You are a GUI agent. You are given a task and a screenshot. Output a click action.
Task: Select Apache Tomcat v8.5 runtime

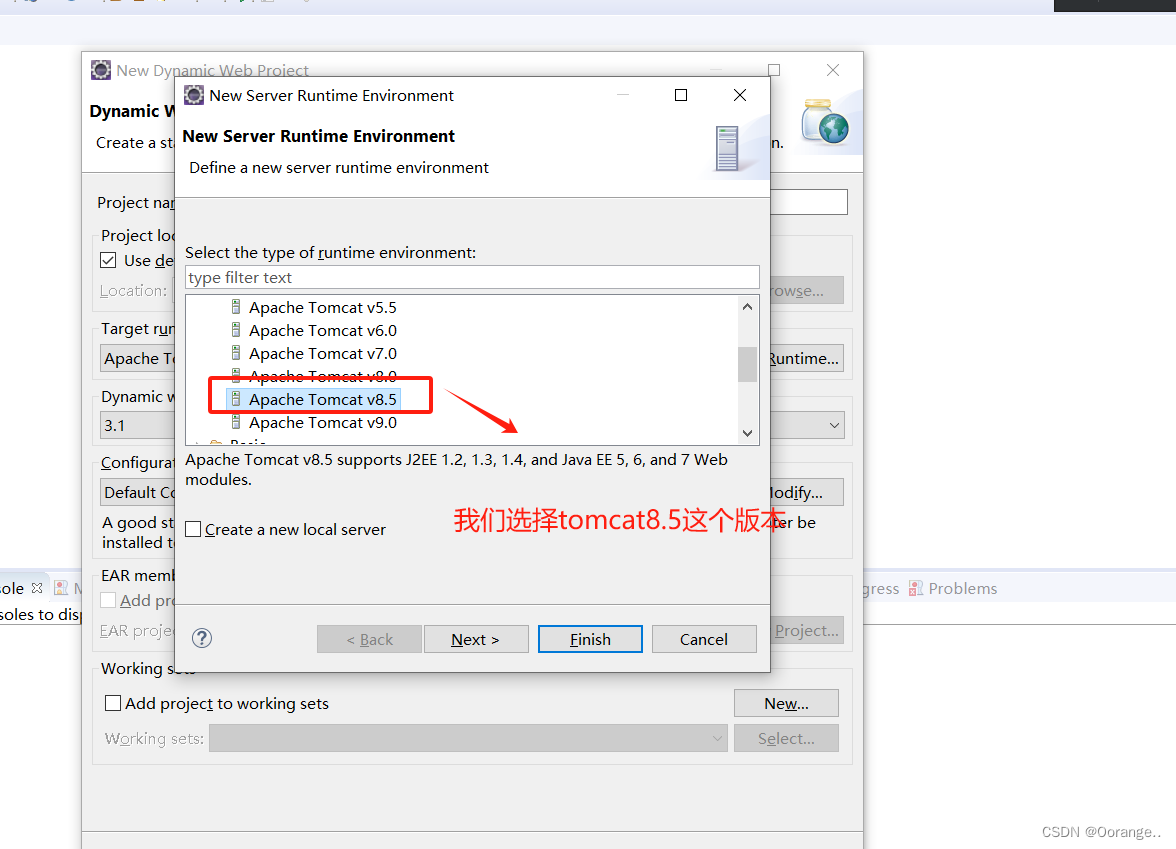322,400
